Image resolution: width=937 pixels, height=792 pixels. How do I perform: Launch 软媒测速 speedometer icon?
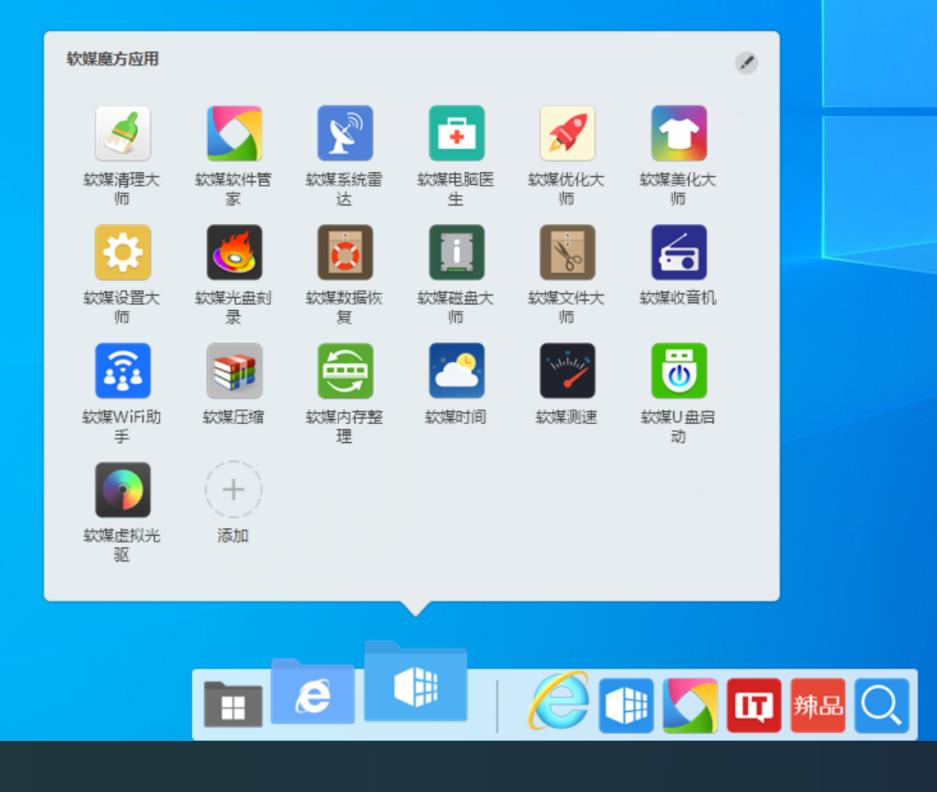pos(567,371)
